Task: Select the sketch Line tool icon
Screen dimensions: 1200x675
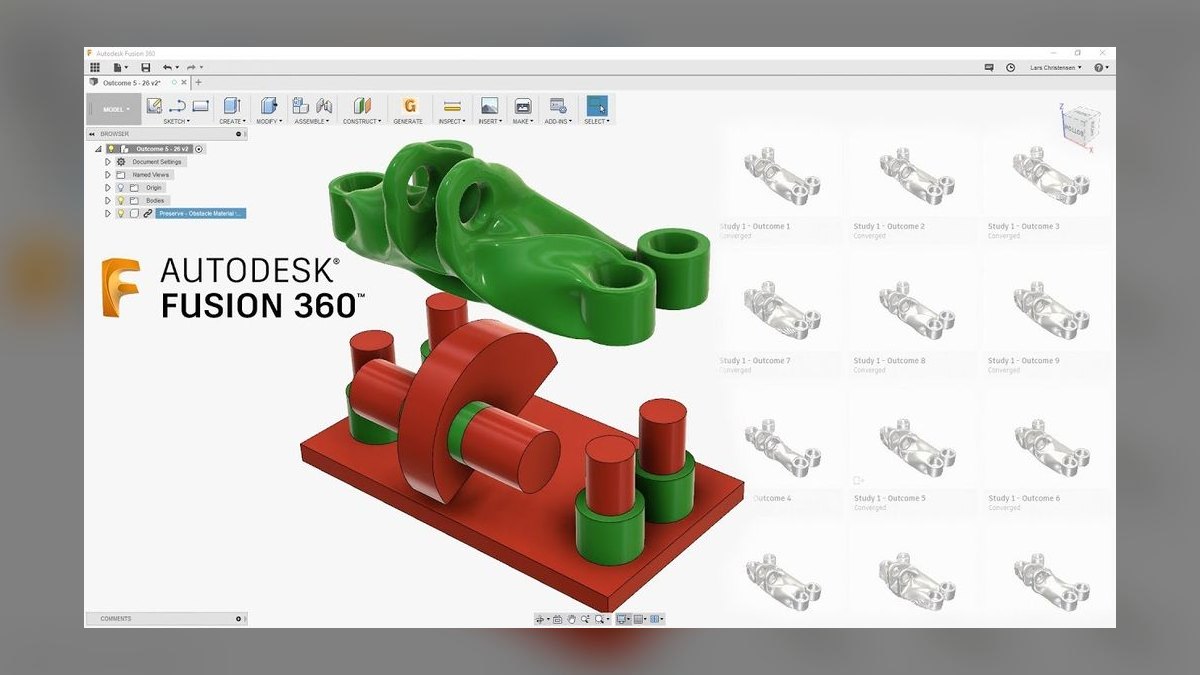Action: pos(177,105)
